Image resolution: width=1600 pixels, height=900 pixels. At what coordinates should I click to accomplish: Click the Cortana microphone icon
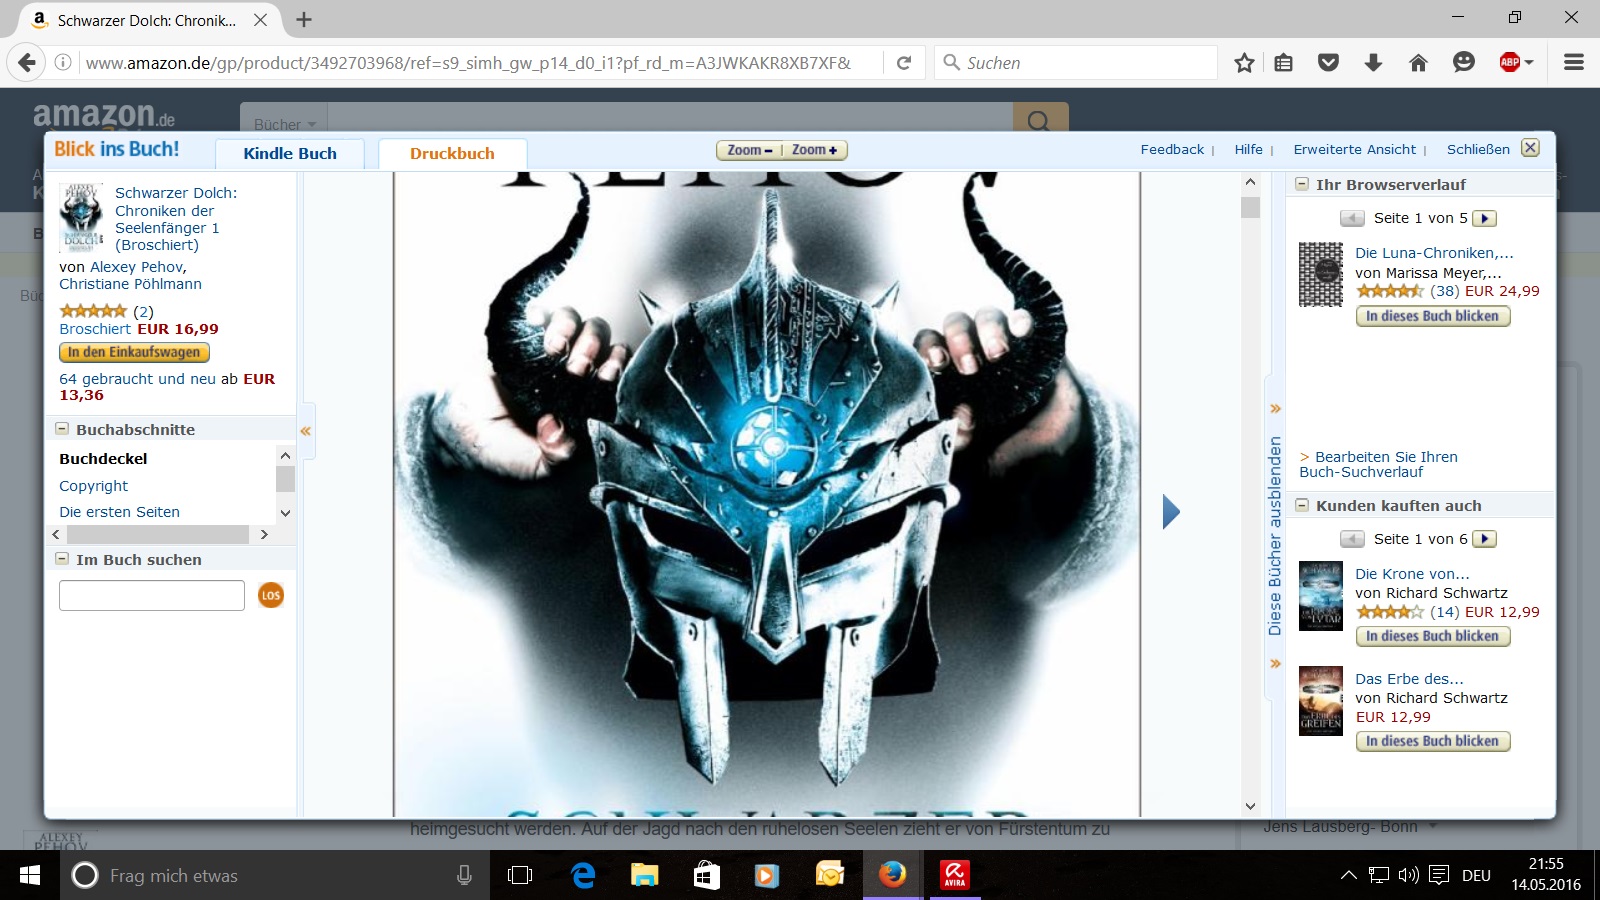(464, 876)
